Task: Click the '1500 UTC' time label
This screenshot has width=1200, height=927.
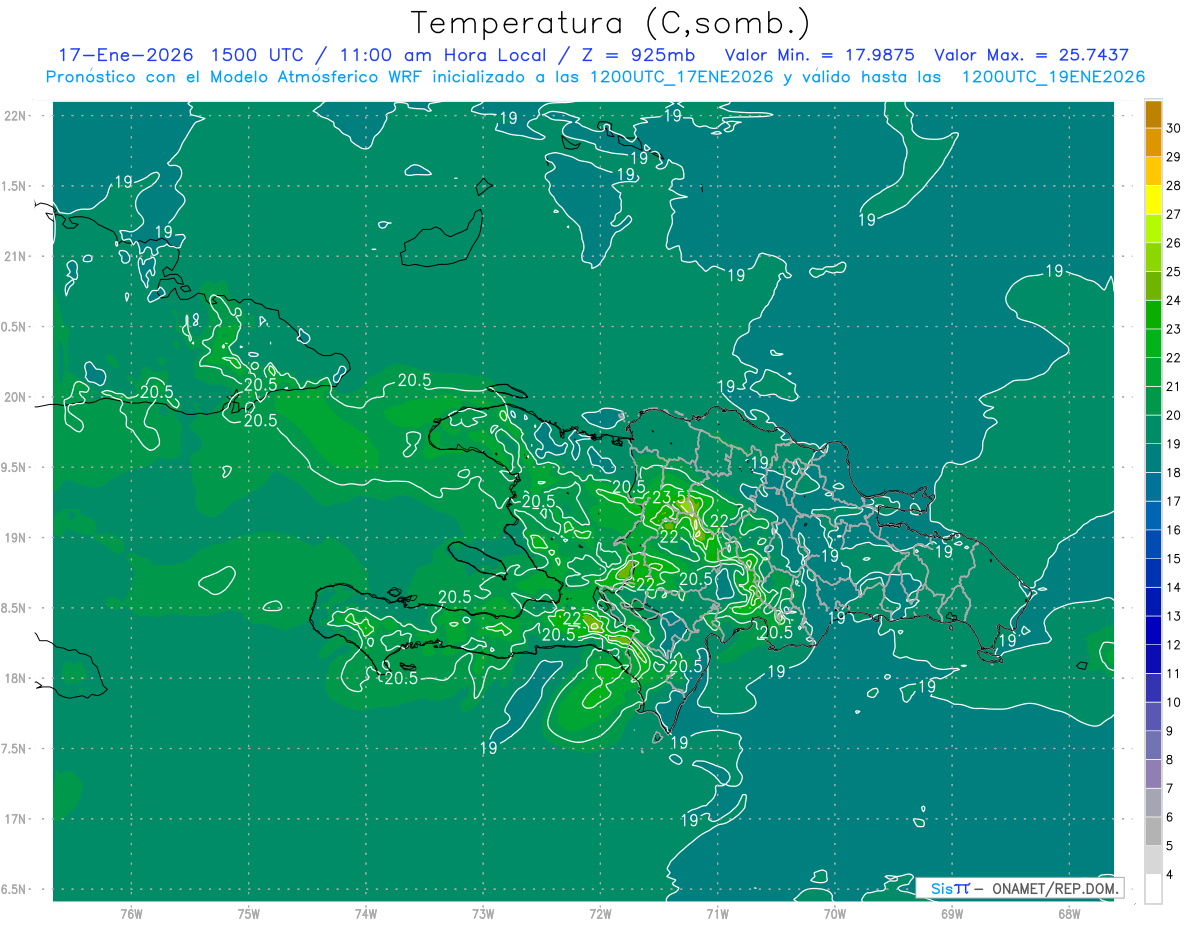Action: pyautogui.click(x=257, y=55)
